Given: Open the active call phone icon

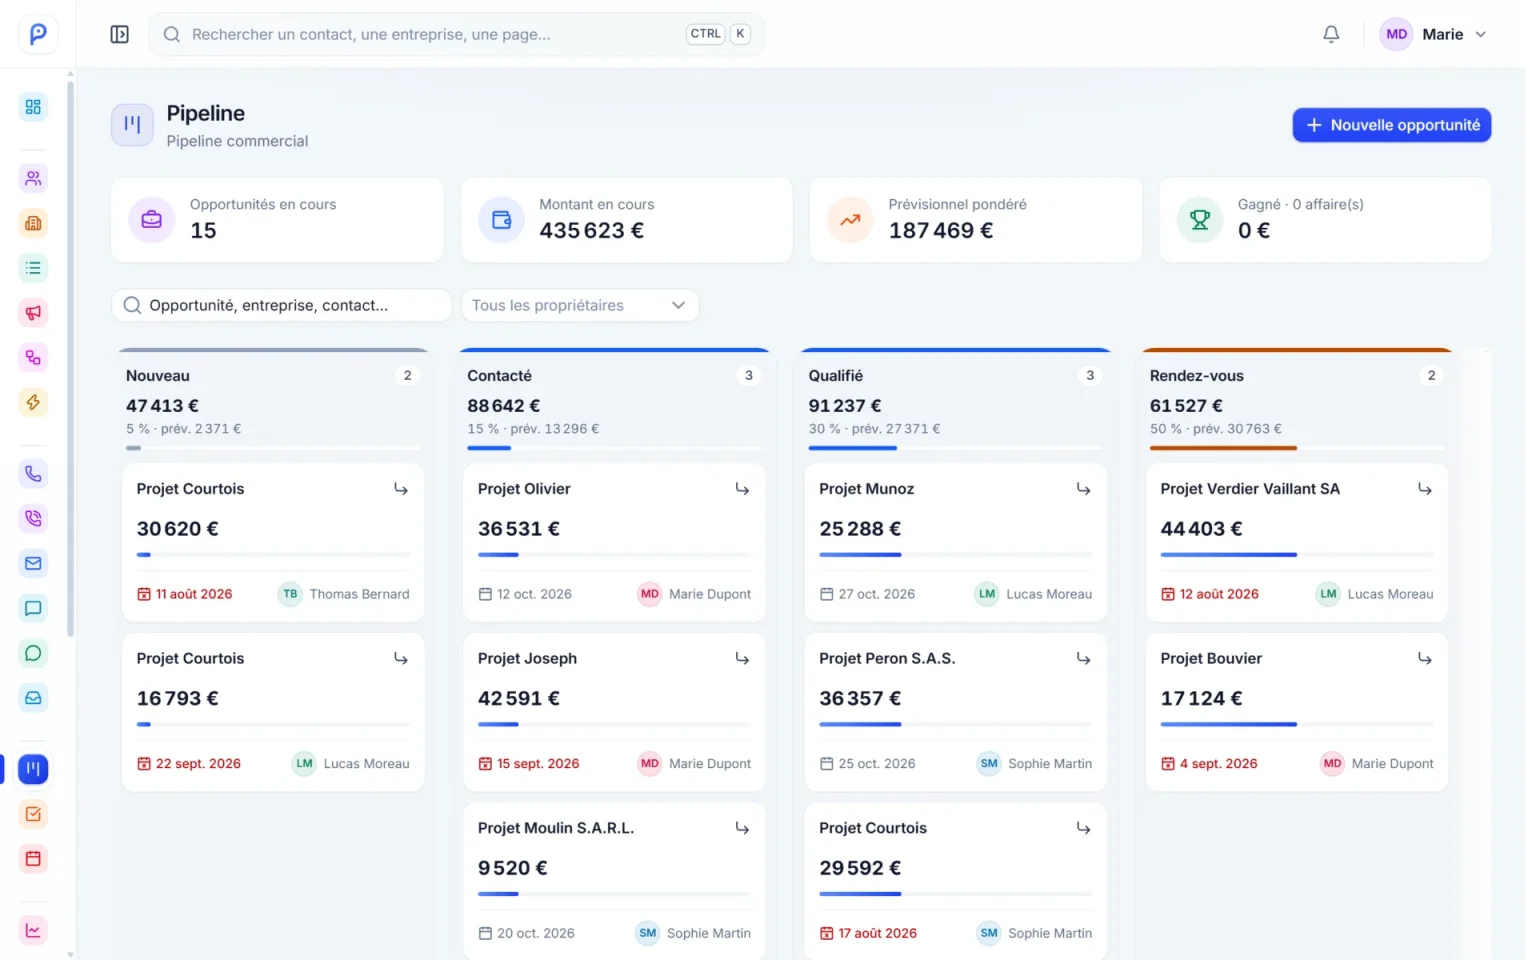Looking at the screenshot, I should (x=33, y=518).
